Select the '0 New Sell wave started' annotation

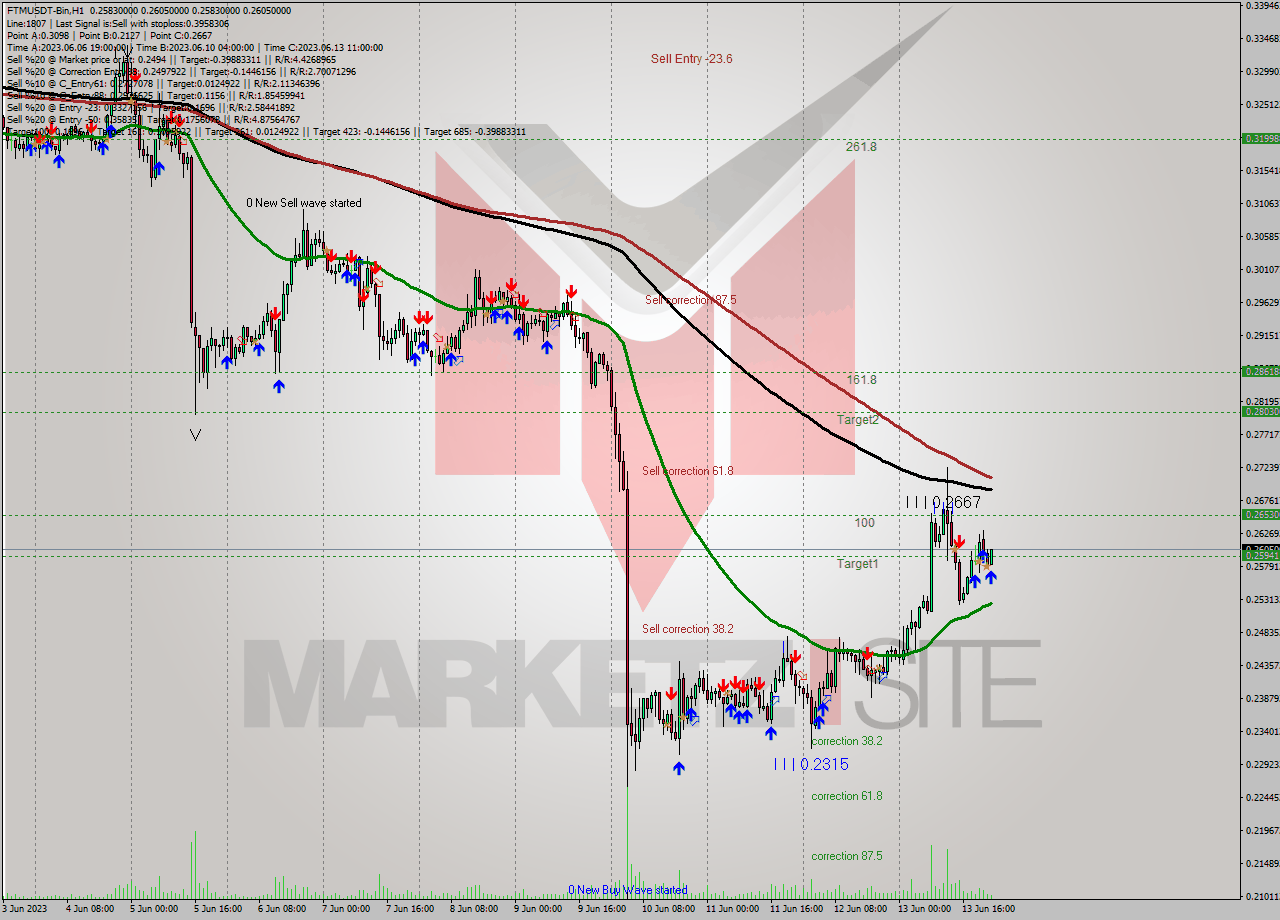coord(304,203)
